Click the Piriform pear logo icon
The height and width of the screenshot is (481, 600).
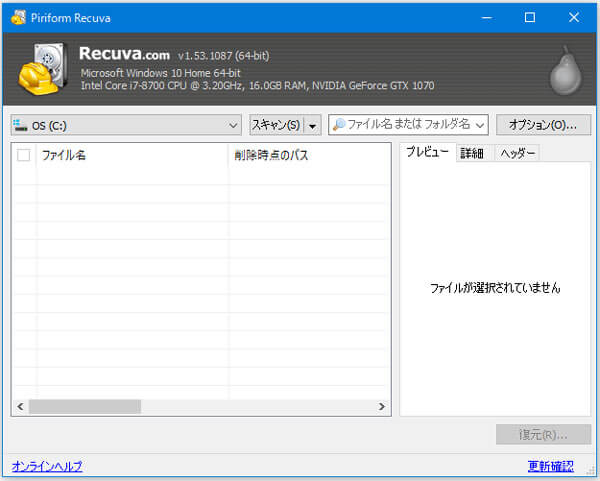pyautogui.click(x=562, y=70)
